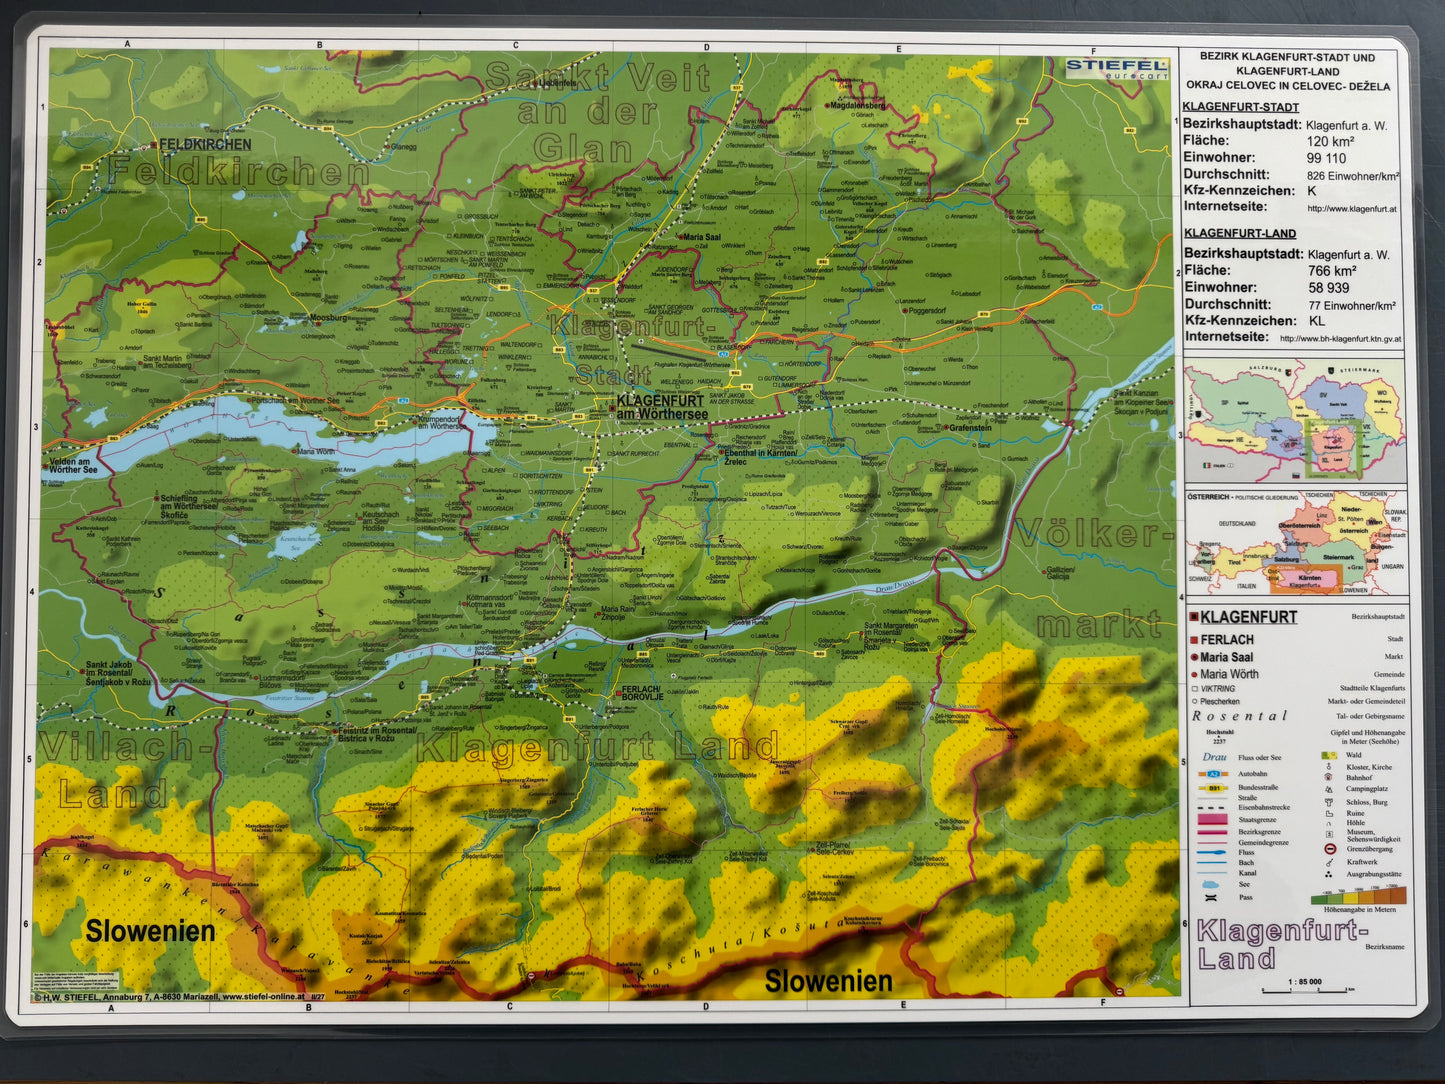Screen dimensions: 1445x1084
Task: Click the KLAGENFURT-STADT underlined heading
Action: tap(1240, 107)
